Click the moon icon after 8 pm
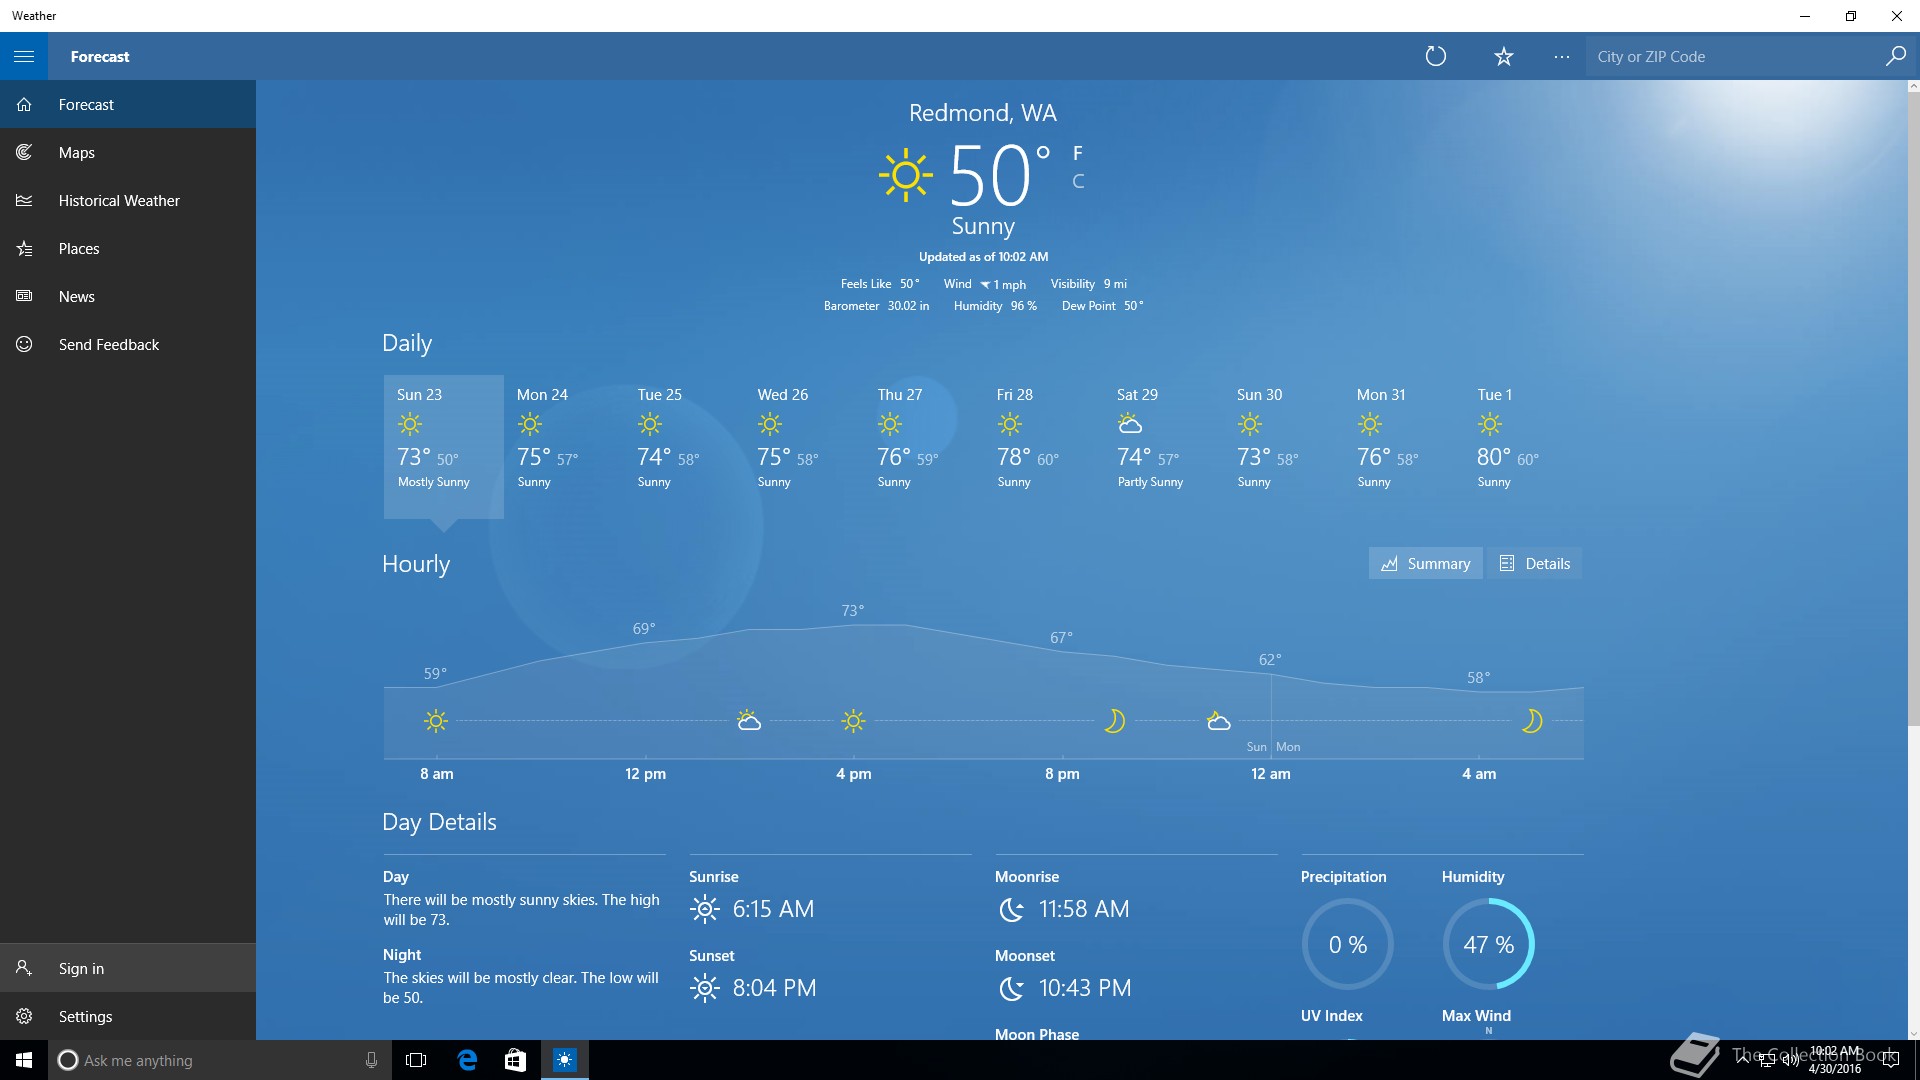Image resolution: width=1920 pixels, height=1080 pixels. pyautogui.click(x=1114, y=720)
